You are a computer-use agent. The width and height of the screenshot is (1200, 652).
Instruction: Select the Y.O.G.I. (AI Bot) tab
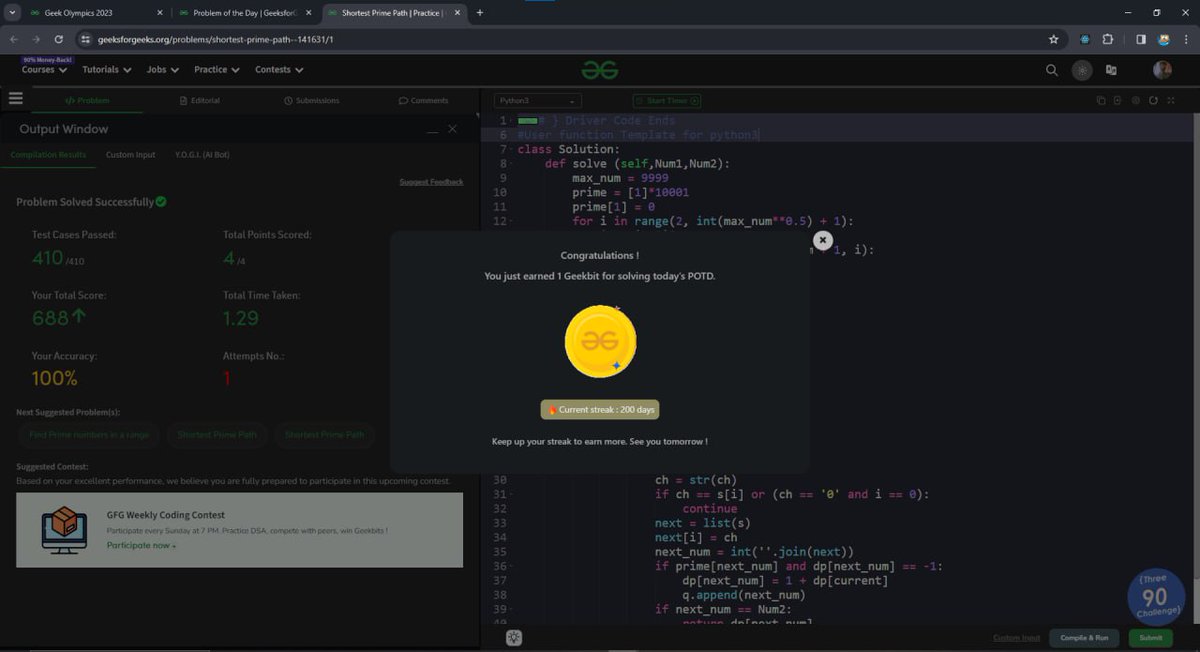(202, 155)
